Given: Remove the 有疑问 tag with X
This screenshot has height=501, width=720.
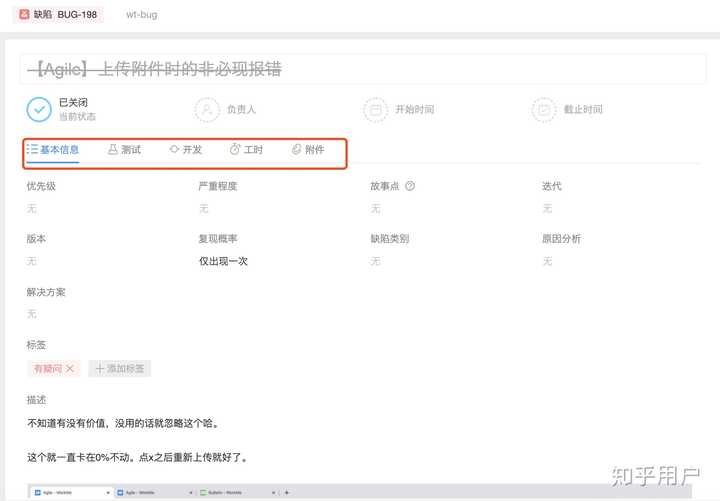Looking at the screenshot, I should (70, 368).
